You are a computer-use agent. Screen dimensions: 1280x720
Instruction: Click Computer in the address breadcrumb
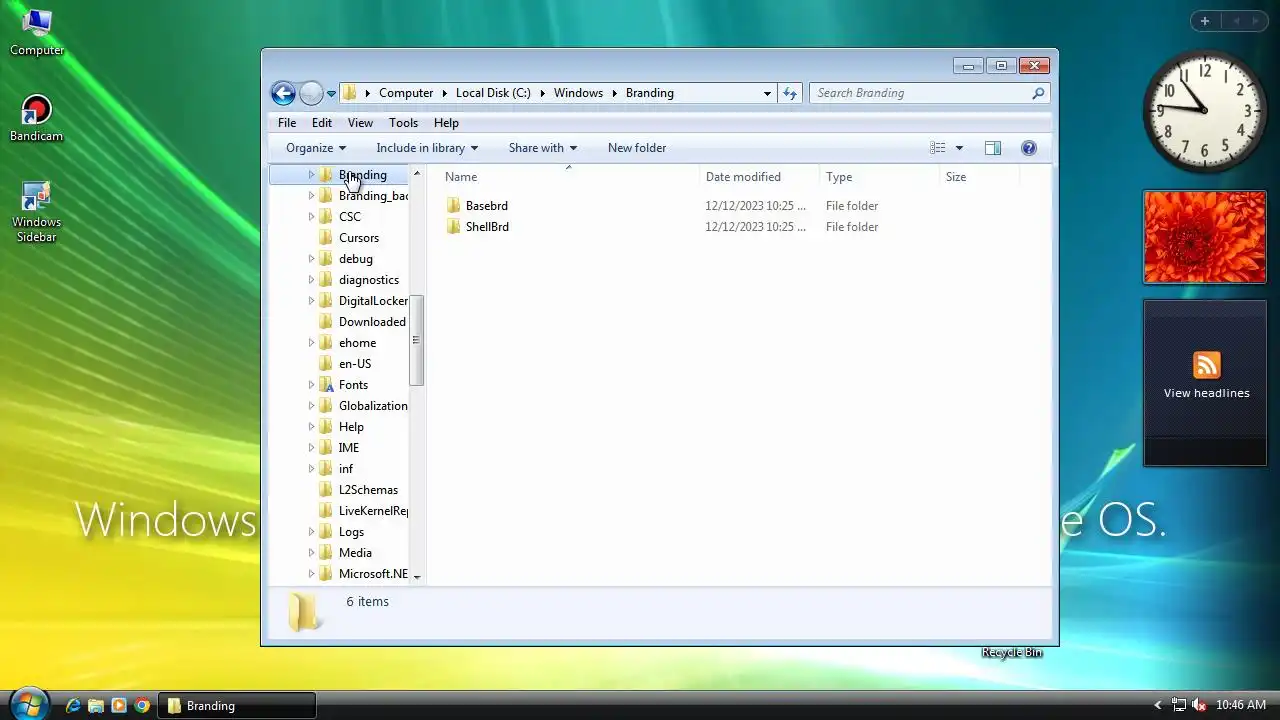(406, 93)
